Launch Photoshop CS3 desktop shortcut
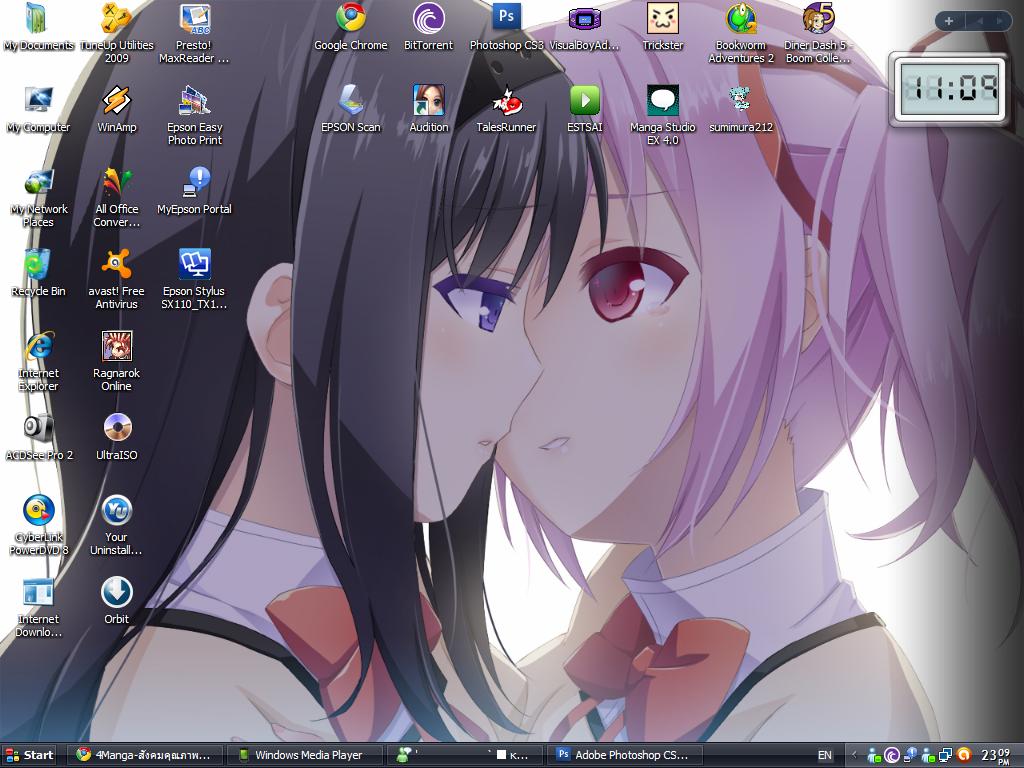Screen dimensions: 1024x768 tap(506, 27)
